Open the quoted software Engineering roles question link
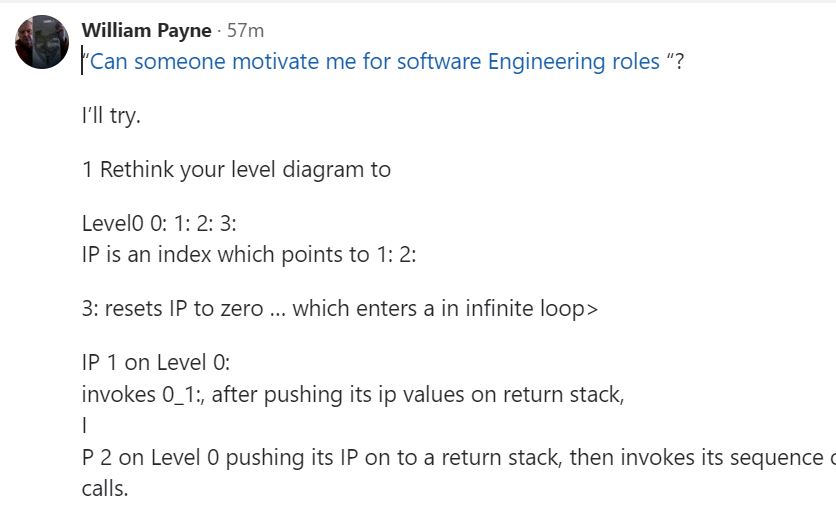Screen dimensions: 836x519 (375, 61)
